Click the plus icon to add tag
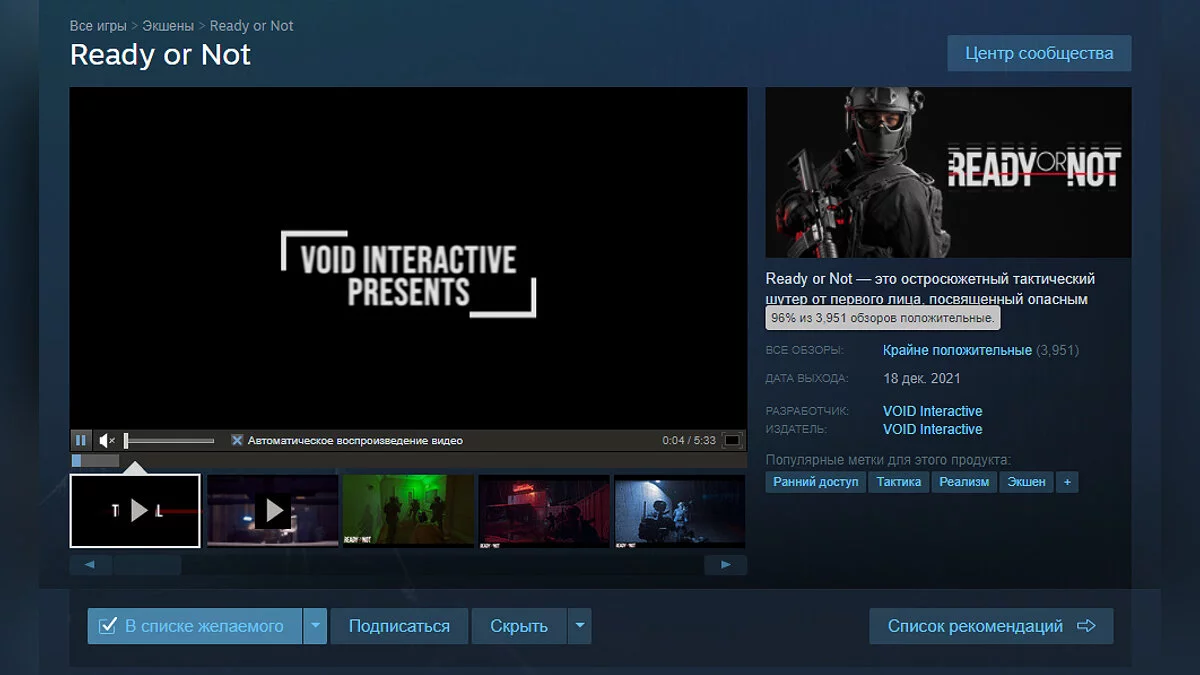Screen dimensions: 1200x675 pyautogui.click(x=1067, y=482)
